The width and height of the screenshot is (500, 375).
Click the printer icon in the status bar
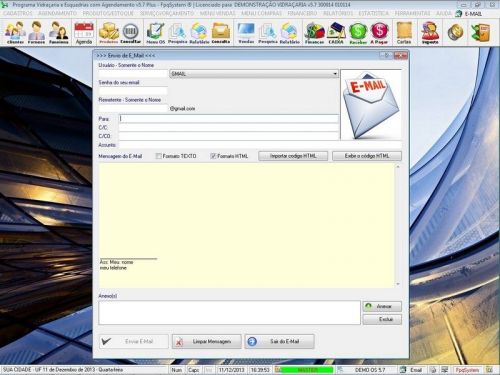(x=433, y=370)
